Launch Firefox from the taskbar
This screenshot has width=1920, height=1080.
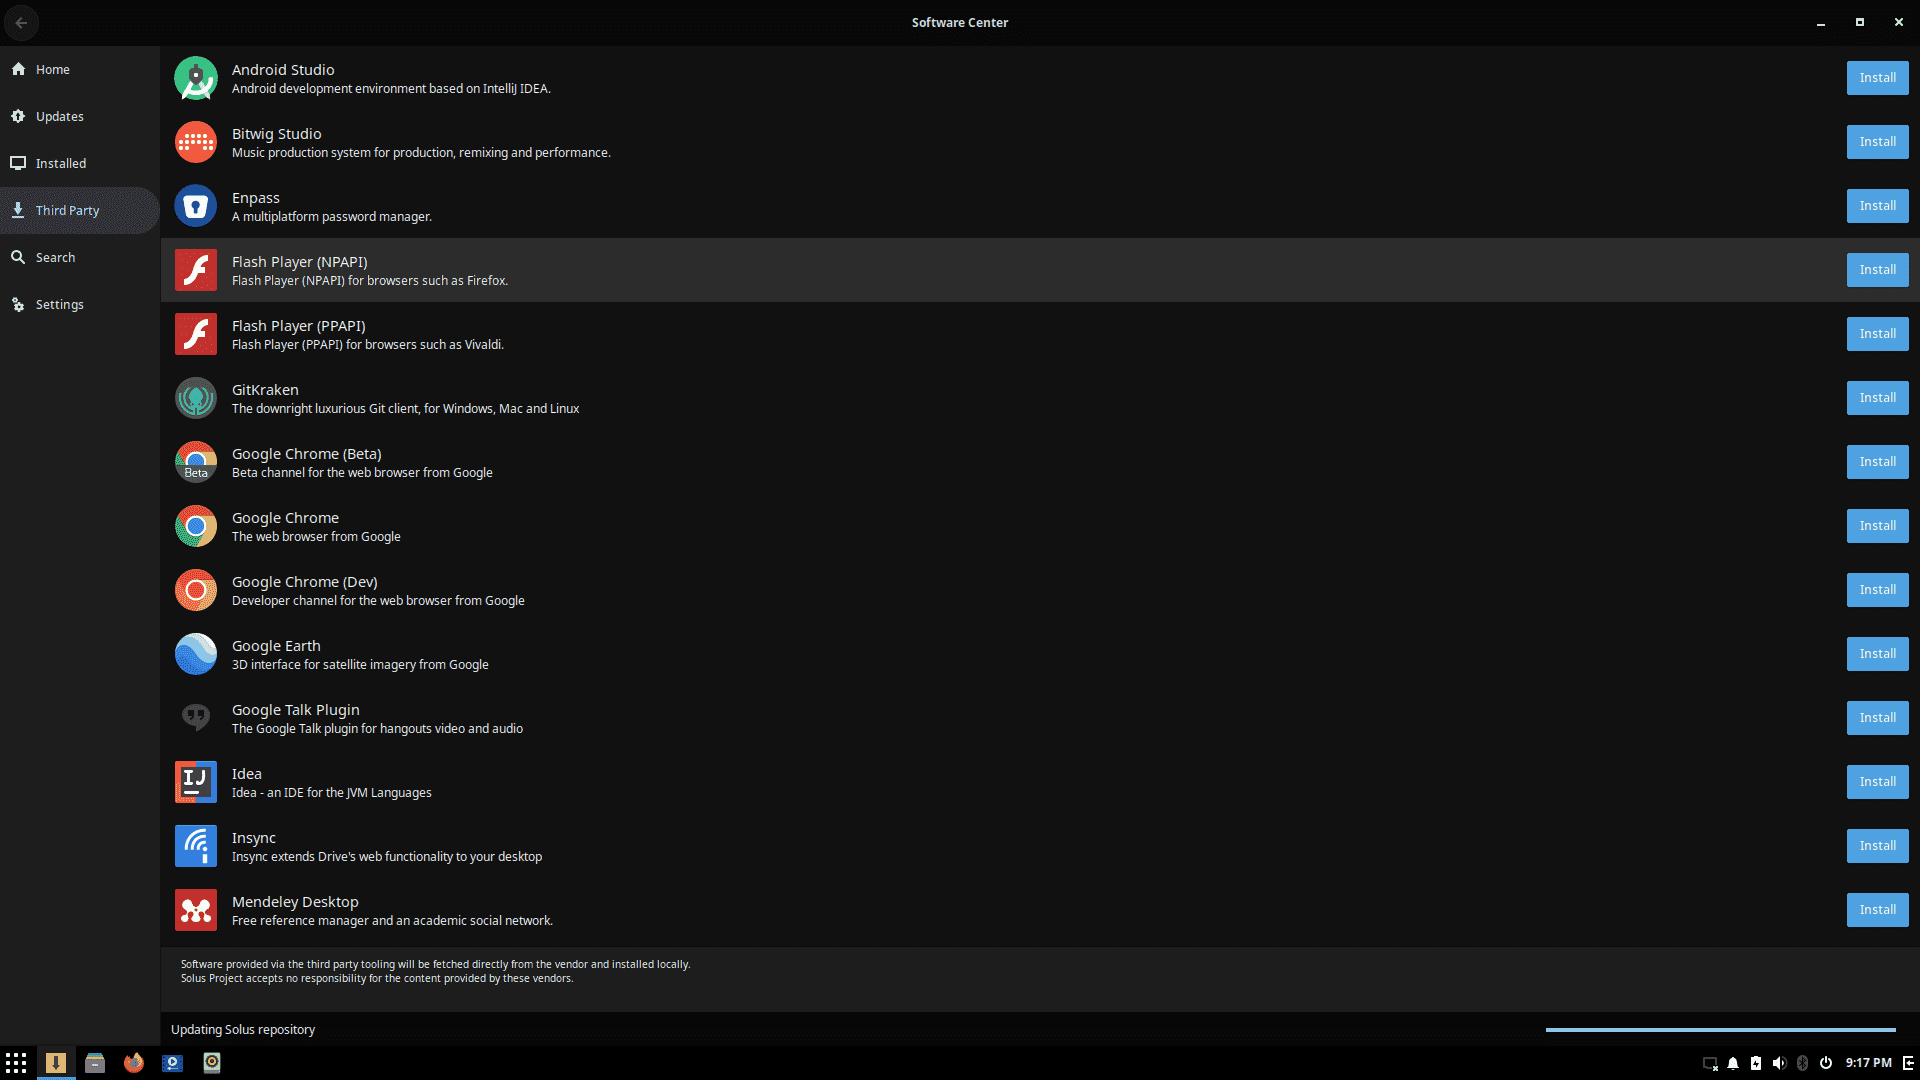pyautogui.click(x=133, y=1063)
